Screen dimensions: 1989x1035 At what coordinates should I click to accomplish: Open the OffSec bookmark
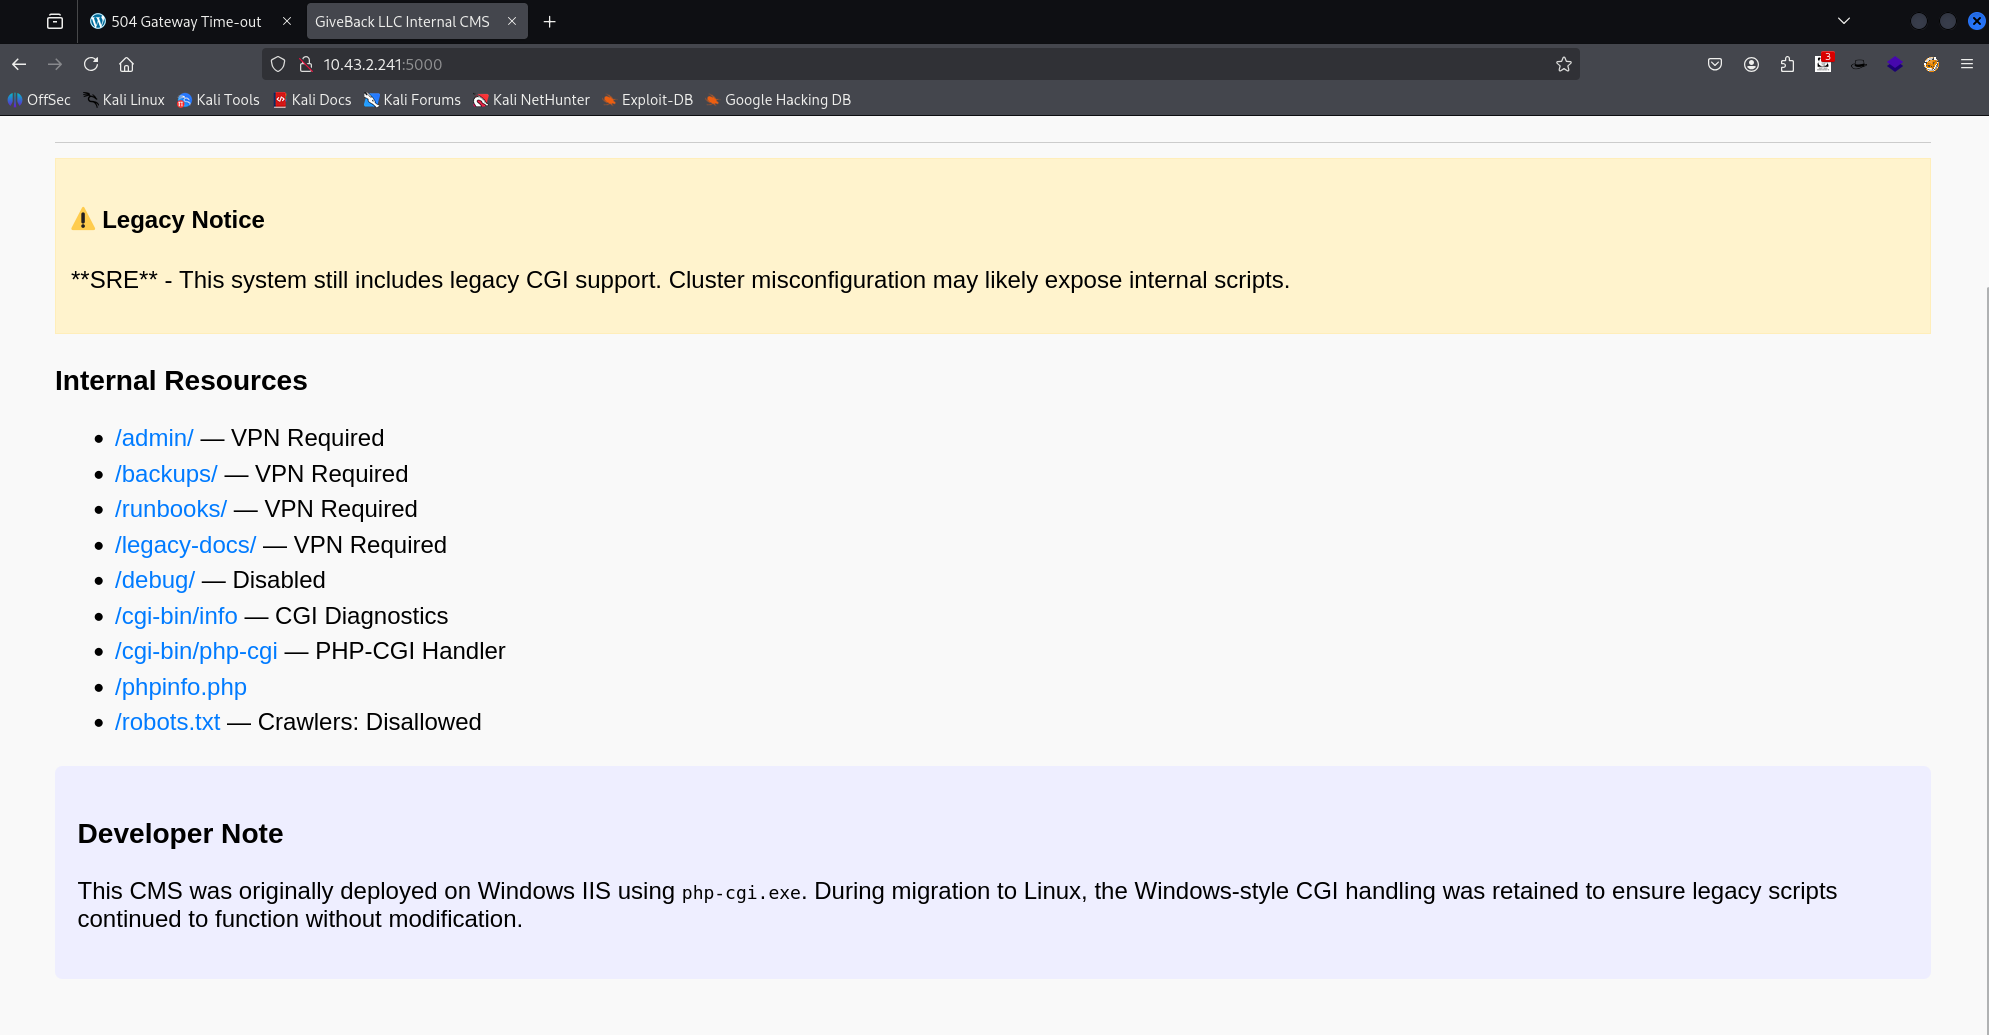39,100
